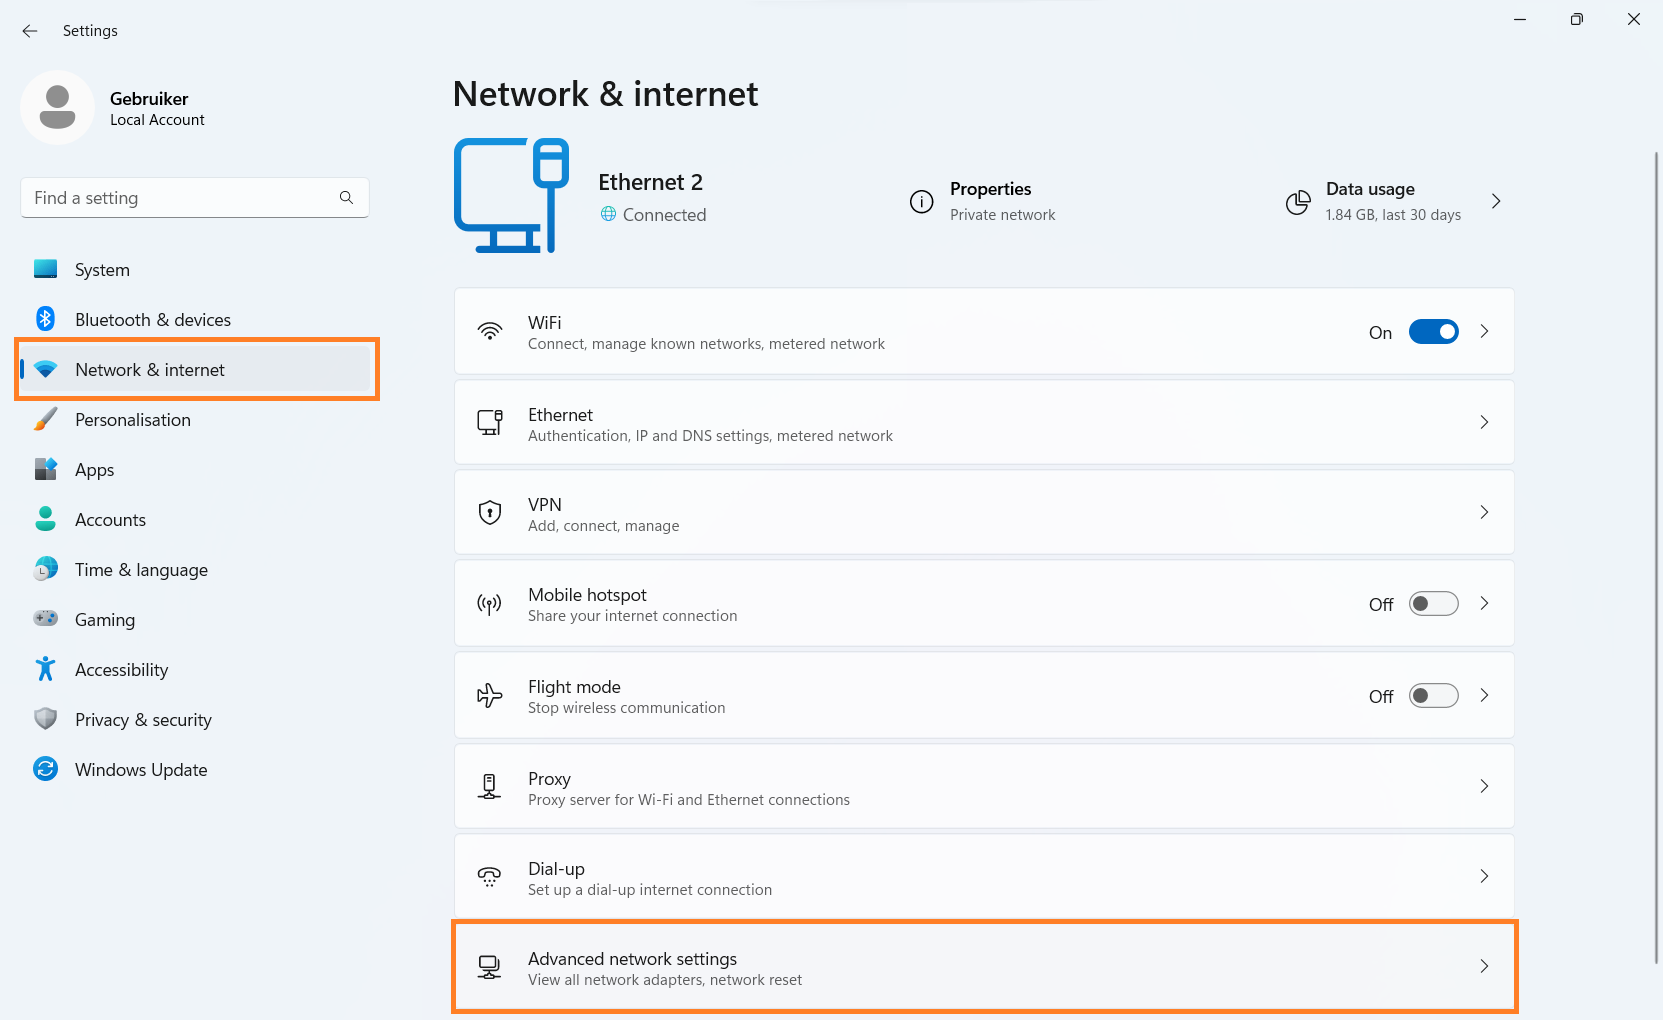Image resolution: width=1663 pixels, height=1020 pixels.
Task: Click the Network & internet wifi icon
Action: pos(45,369)
